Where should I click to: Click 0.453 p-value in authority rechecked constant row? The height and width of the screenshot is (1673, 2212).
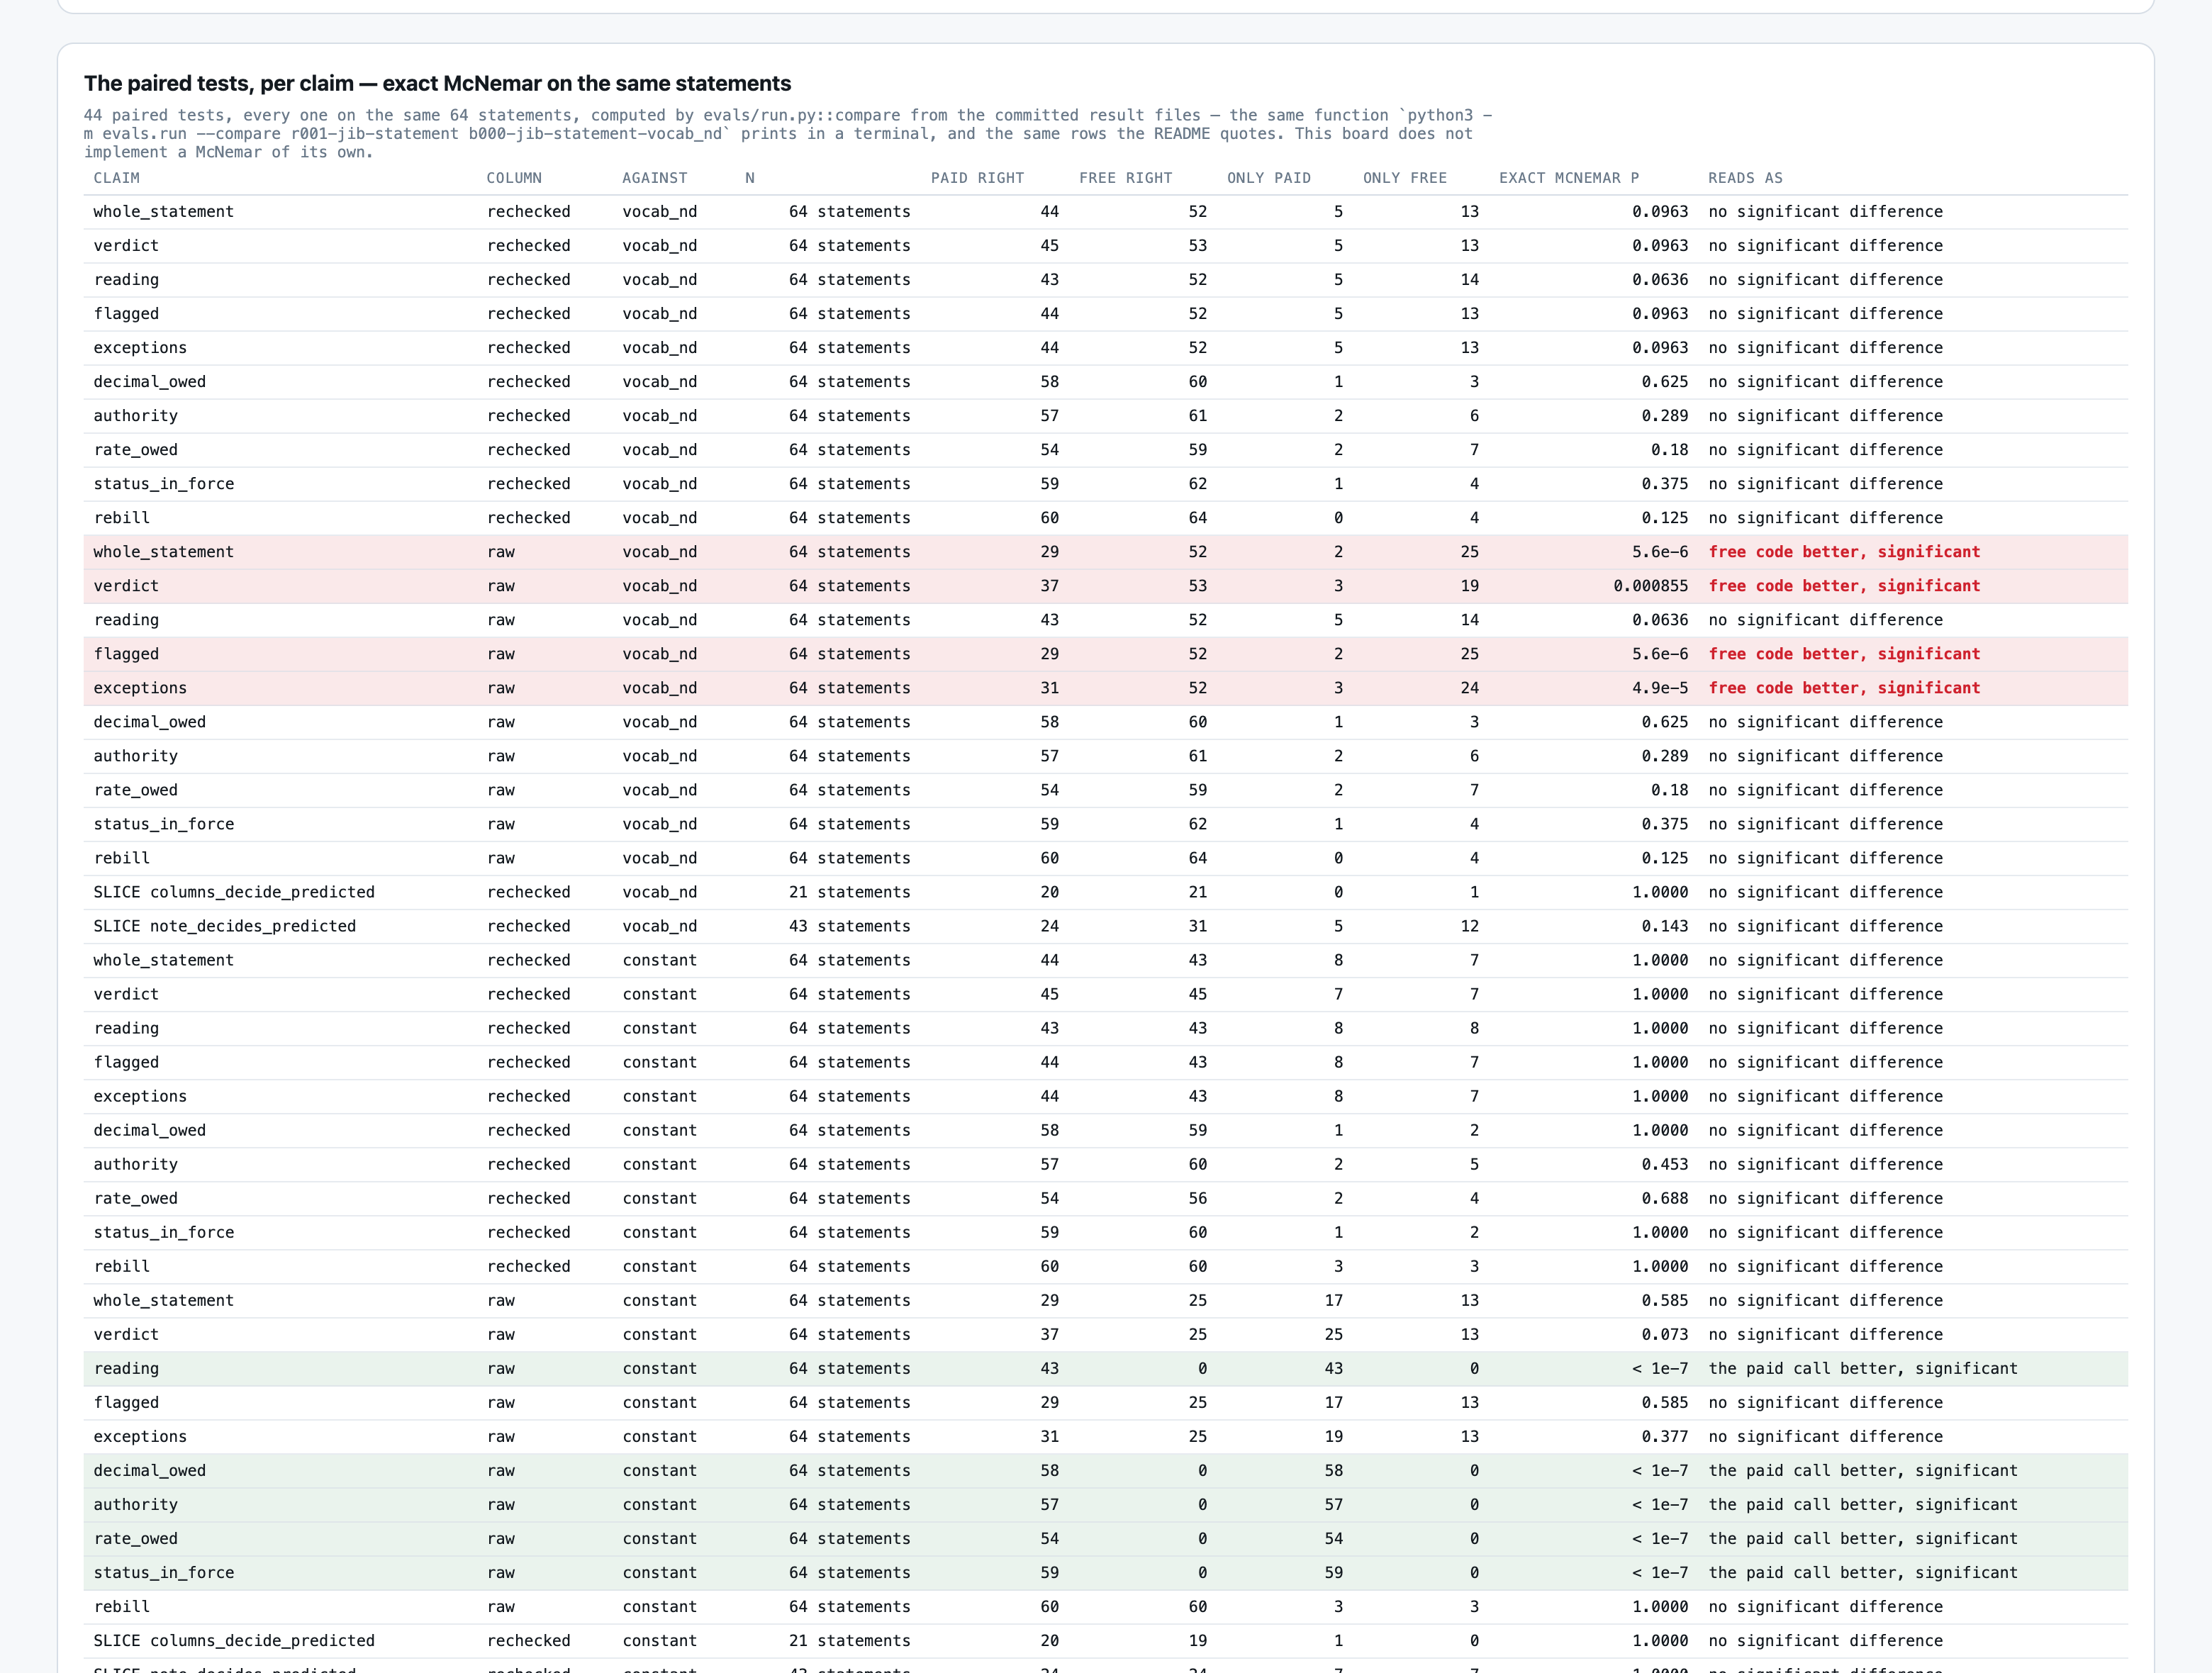click(1664, 1164)
